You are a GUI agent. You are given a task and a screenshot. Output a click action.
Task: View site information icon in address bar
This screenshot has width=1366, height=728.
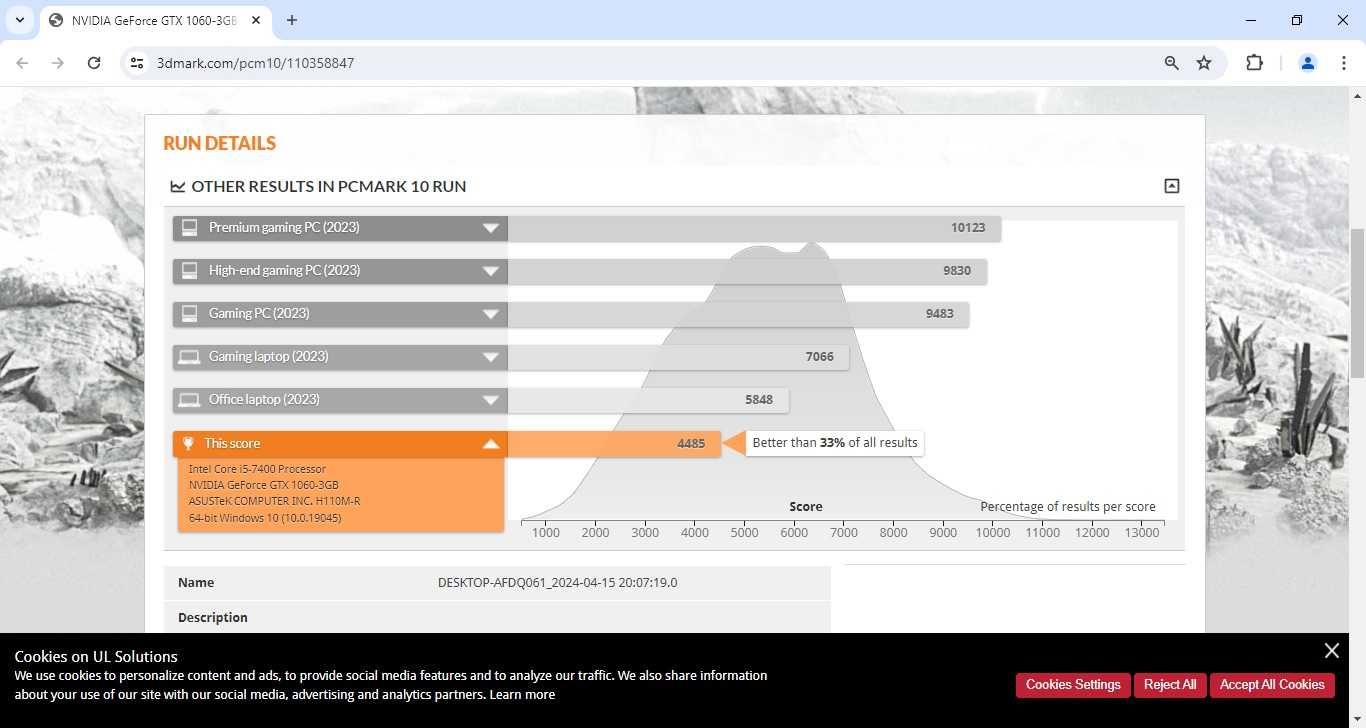(138, 63)
